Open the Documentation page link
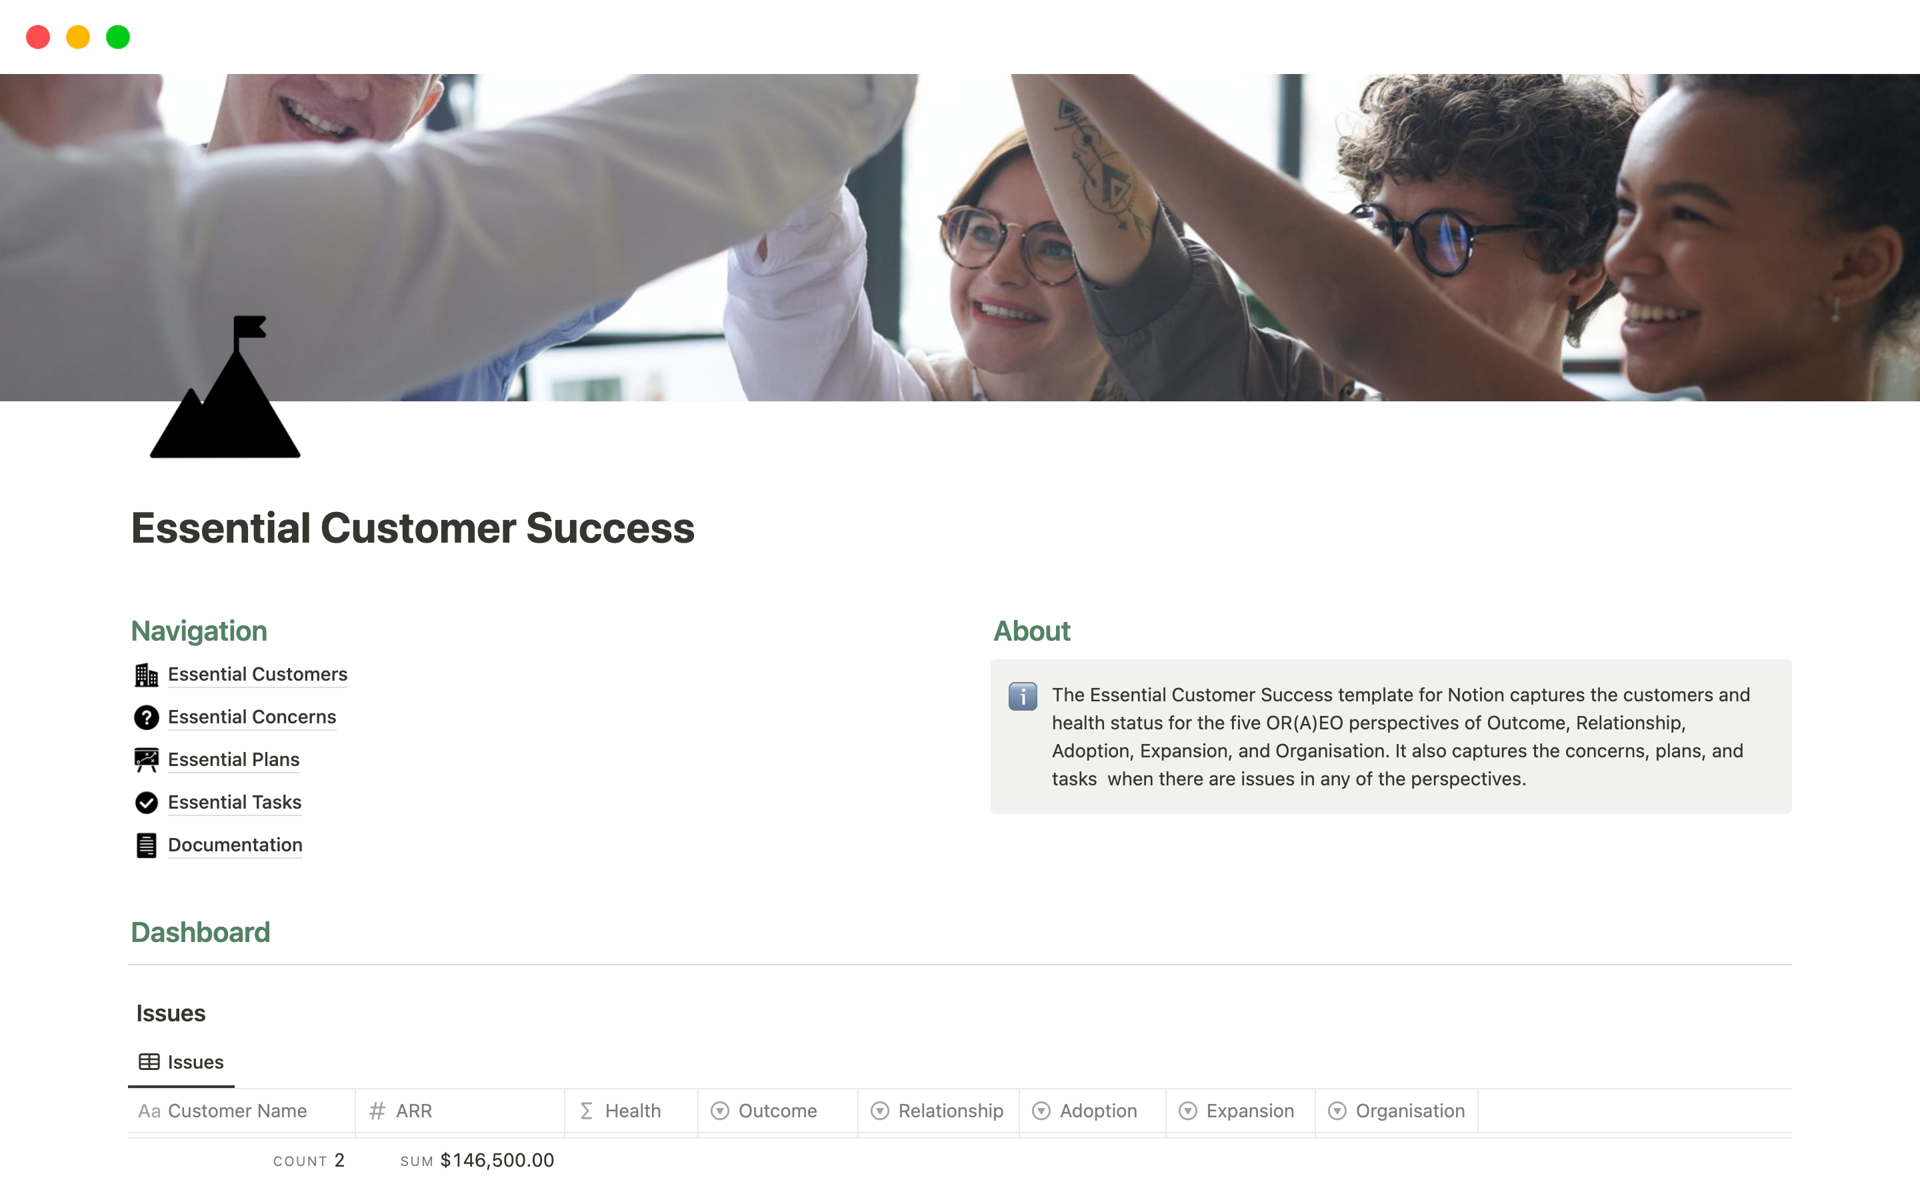The height and width of the screenshot is (1200, 1920). [234, 843]
